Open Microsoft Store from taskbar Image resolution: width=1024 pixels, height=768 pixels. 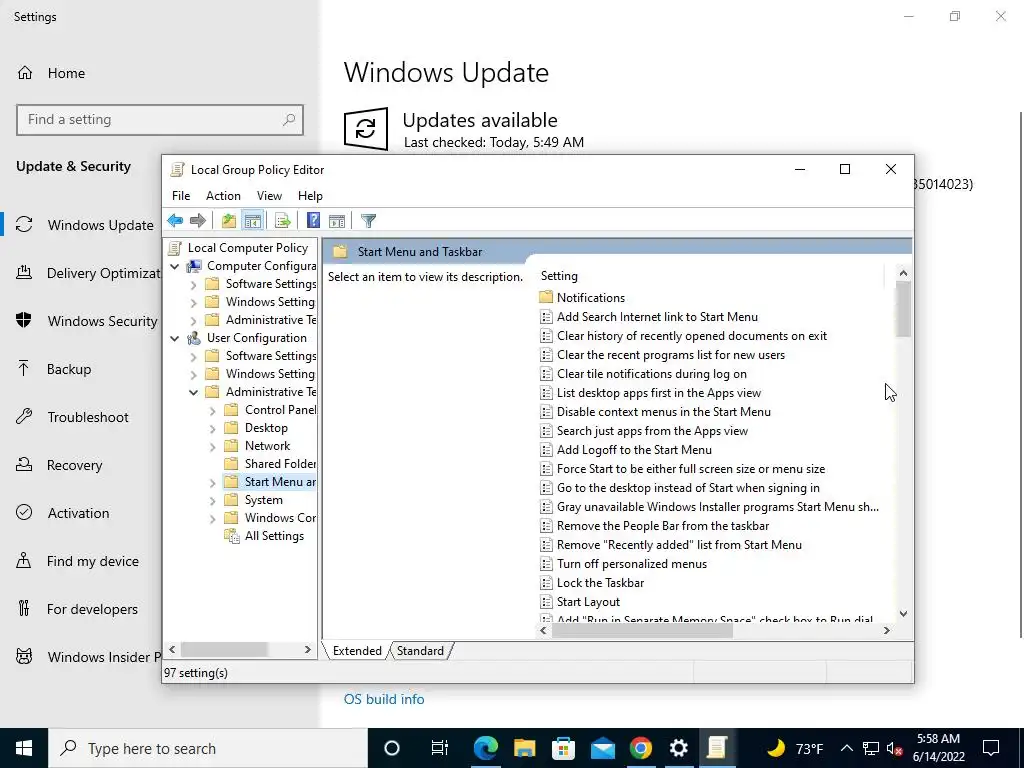(563, 748)
